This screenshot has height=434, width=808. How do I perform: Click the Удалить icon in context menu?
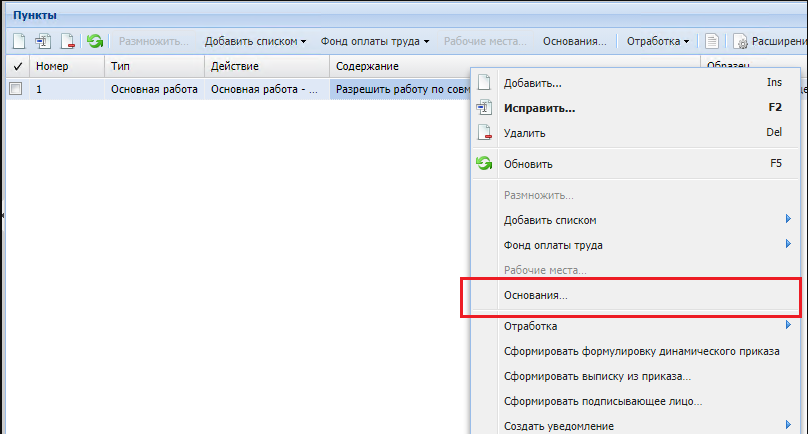(484, 133)
